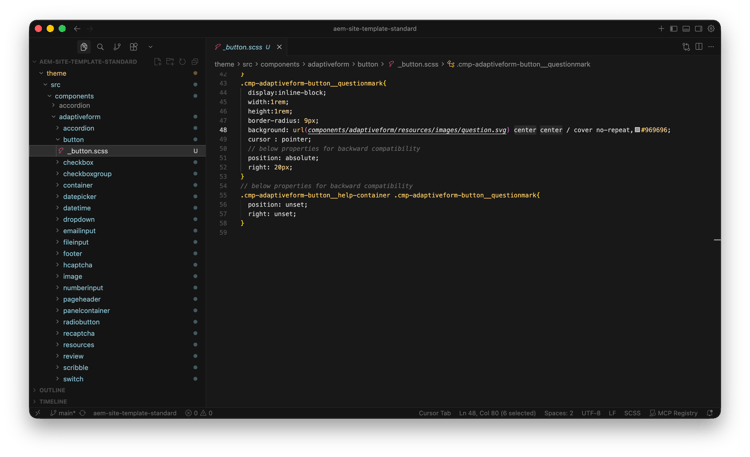Viewport: 750px width, 457px height.
Task: Toggle the bottom panel layout button
Action: 686,29
